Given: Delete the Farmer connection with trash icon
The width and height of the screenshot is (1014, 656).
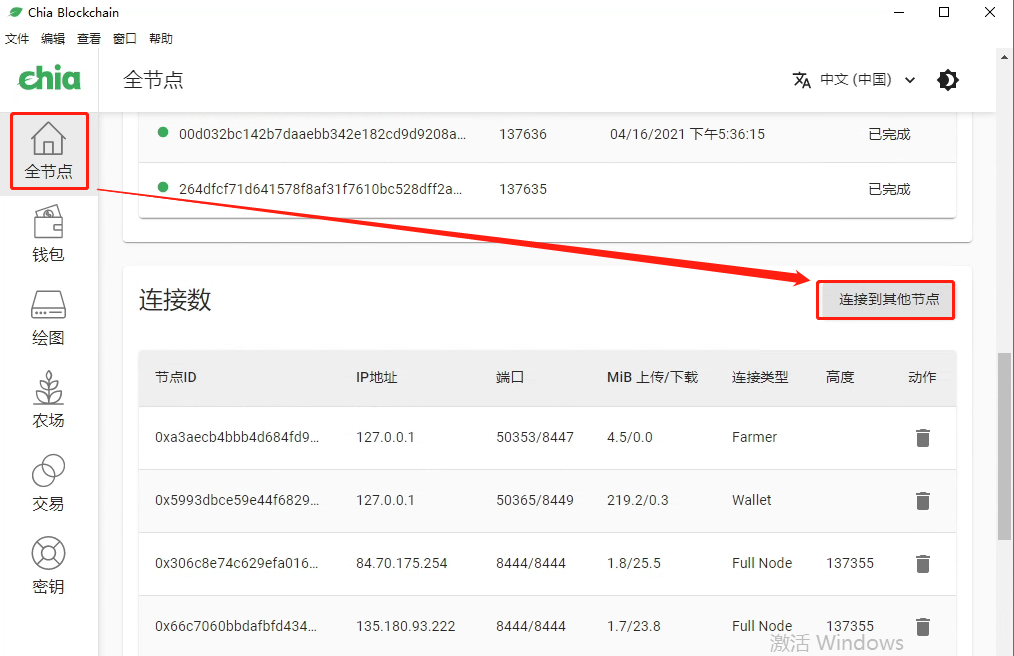Looking at the screenshot, I should (922, 437).
